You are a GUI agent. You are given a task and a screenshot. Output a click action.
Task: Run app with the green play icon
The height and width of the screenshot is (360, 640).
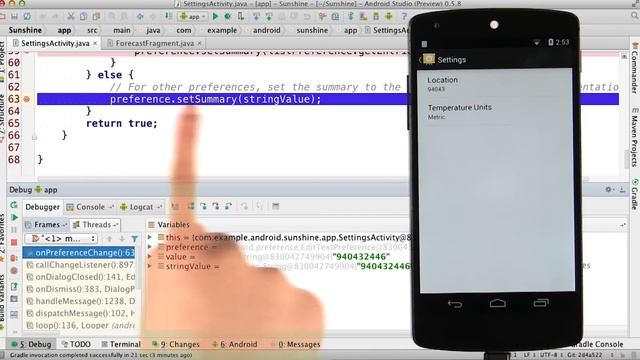[x=216, y=16]
